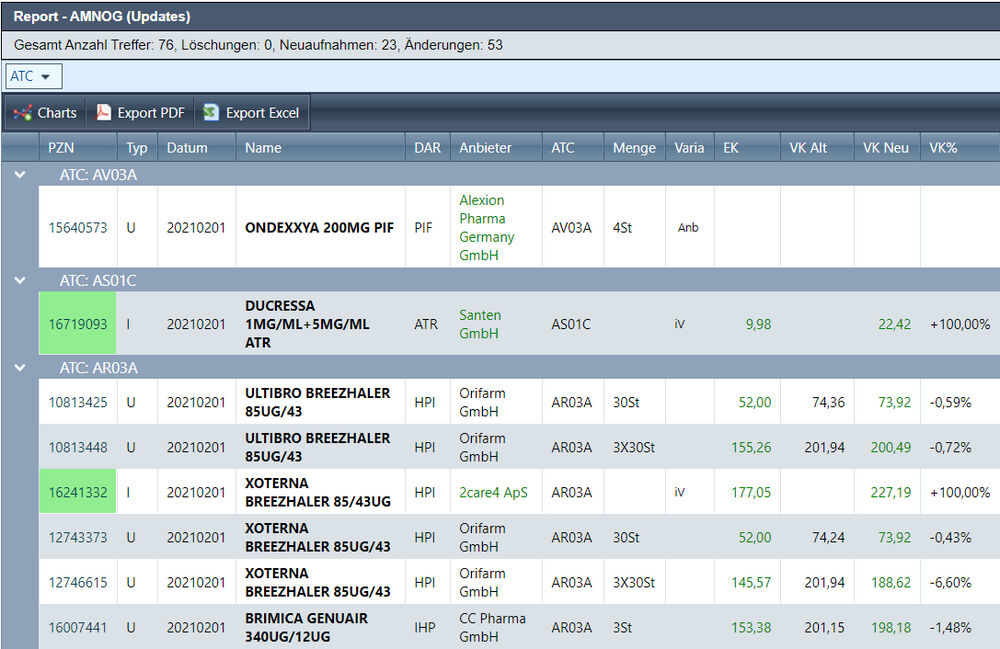Click the Anb value in Varia column
Viewport: 1000px width, 649px height.
[688, 228]
